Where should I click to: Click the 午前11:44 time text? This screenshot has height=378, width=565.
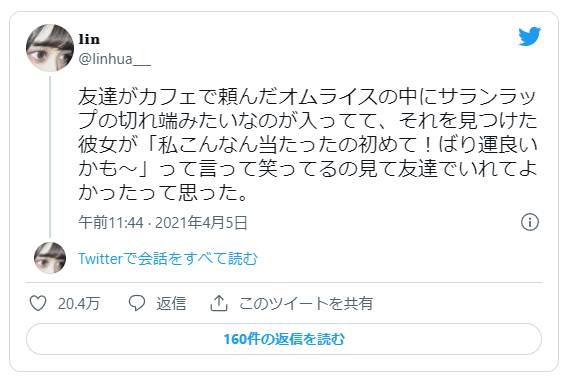(111, 223)
